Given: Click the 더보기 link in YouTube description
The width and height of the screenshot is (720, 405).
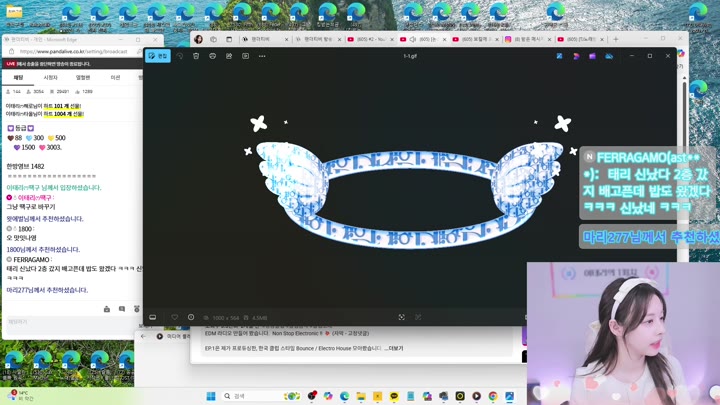Looking at the screenshot, I should pos(396,349).
